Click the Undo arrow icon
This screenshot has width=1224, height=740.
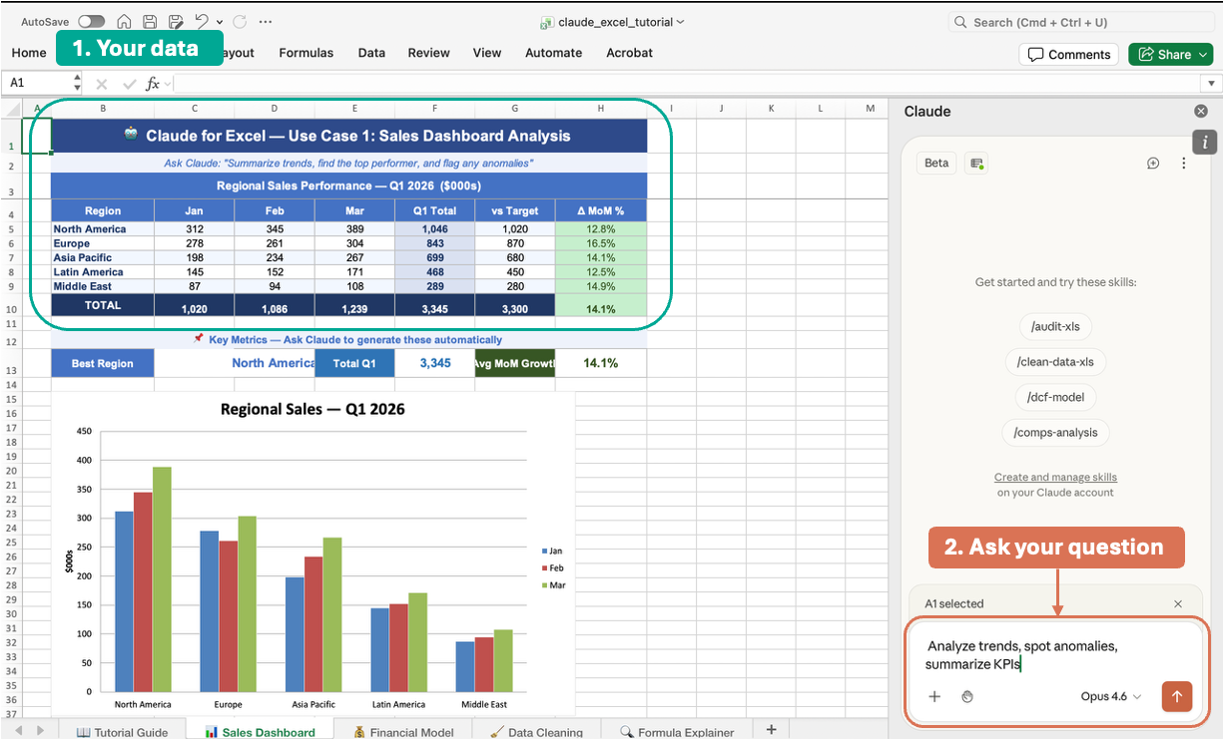(201, 21)
